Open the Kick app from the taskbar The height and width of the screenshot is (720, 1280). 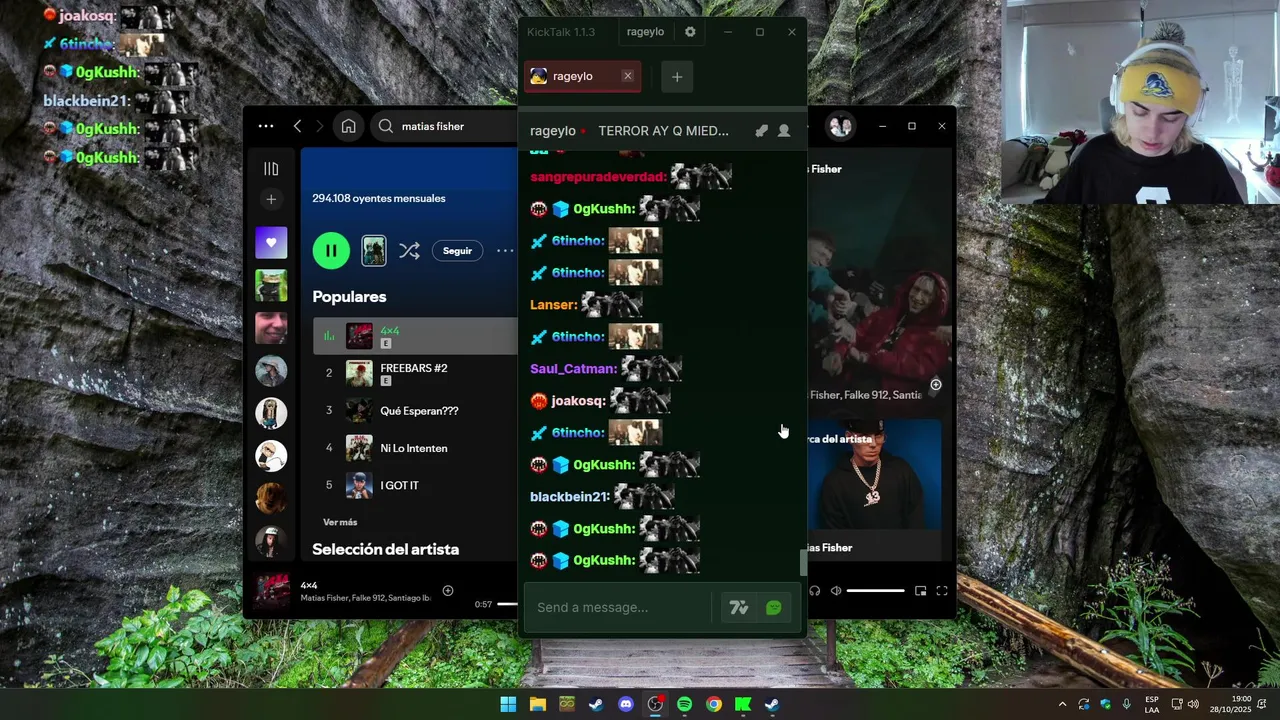[x=743, y=704]
